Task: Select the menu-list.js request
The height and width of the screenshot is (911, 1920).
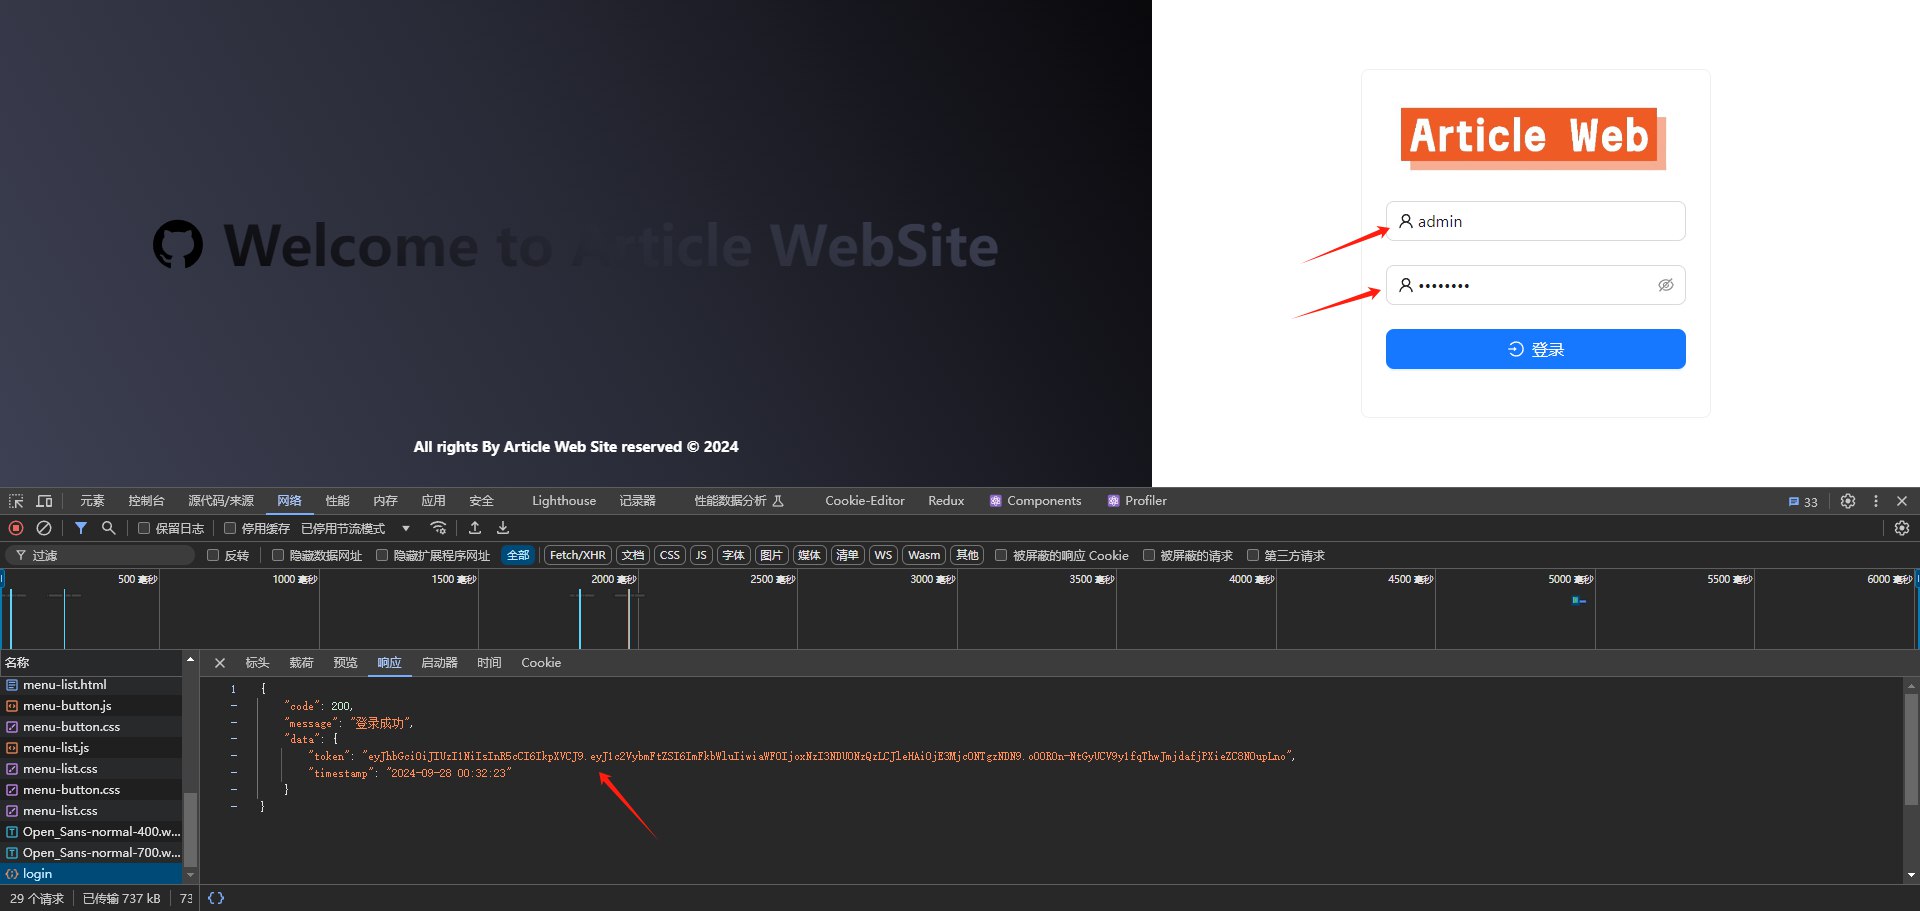Action: tap(91, 748)
